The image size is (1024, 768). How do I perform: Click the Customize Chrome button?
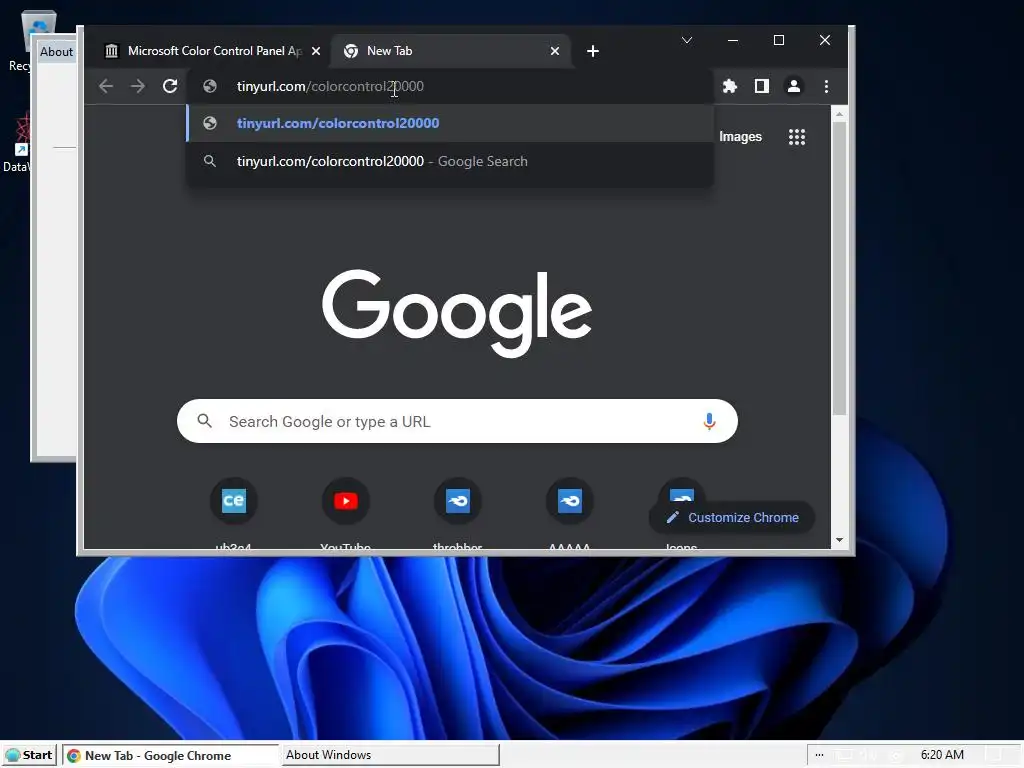click(731, 517)
